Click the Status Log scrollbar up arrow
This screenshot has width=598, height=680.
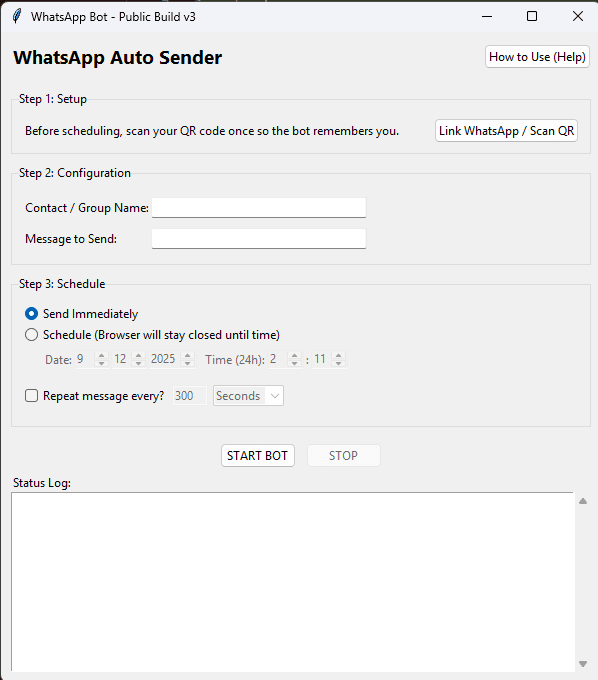coord(583,501)
